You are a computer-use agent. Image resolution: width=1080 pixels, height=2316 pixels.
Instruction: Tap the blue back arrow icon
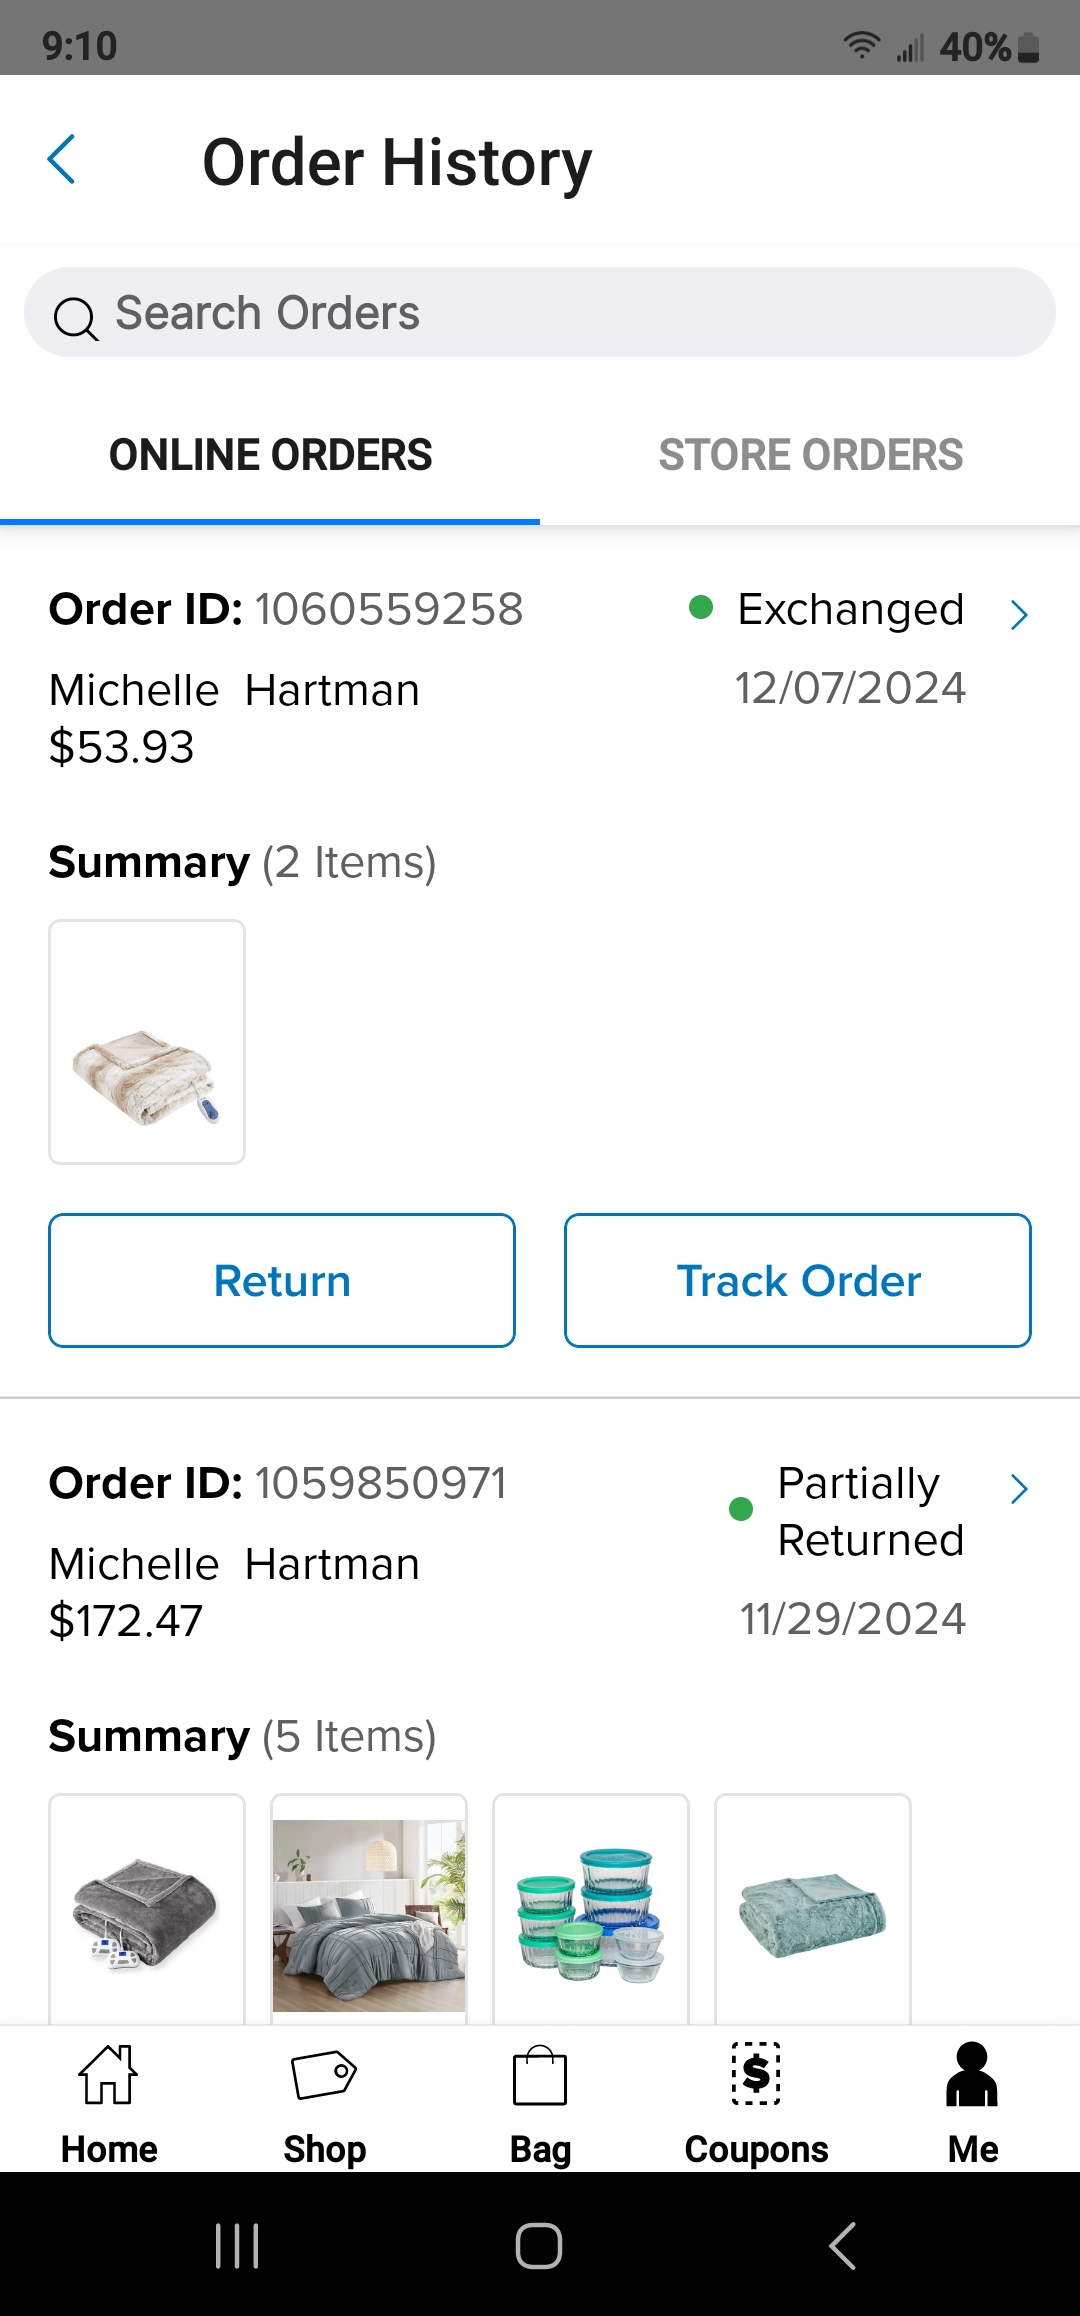coord(62,160)
